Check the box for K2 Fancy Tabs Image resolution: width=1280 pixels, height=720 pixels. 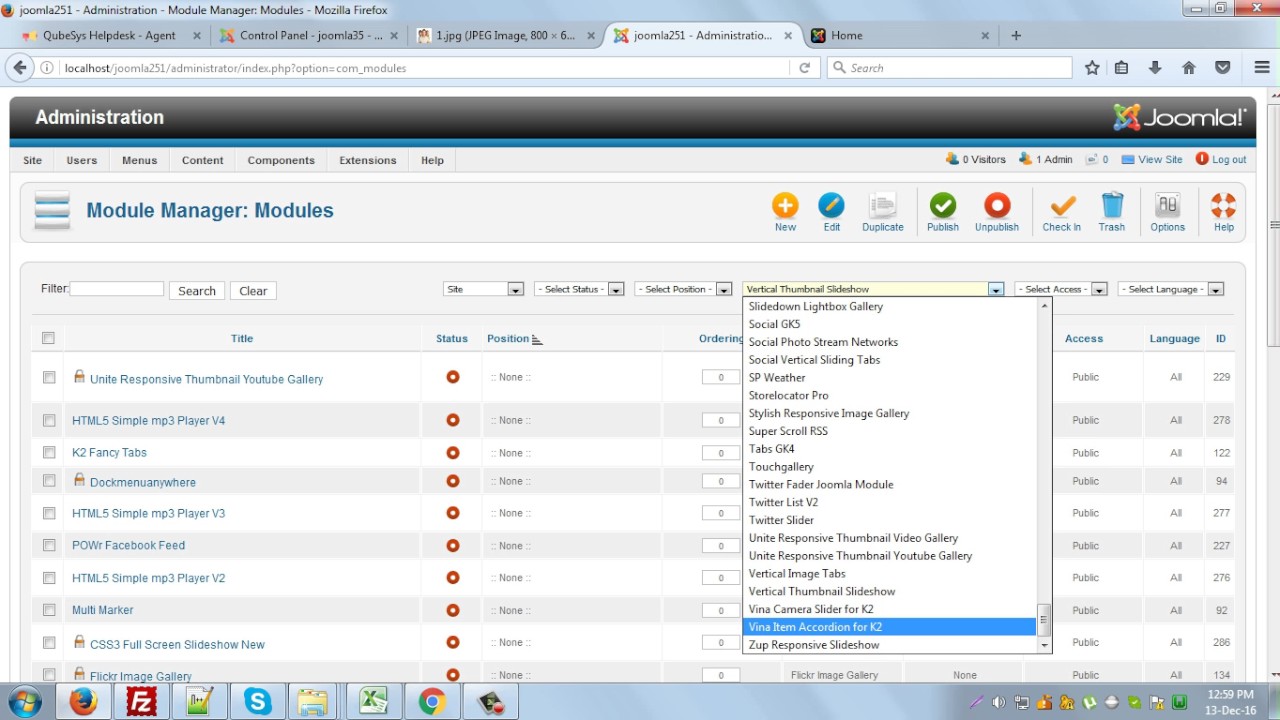click(x=49, y=452)
